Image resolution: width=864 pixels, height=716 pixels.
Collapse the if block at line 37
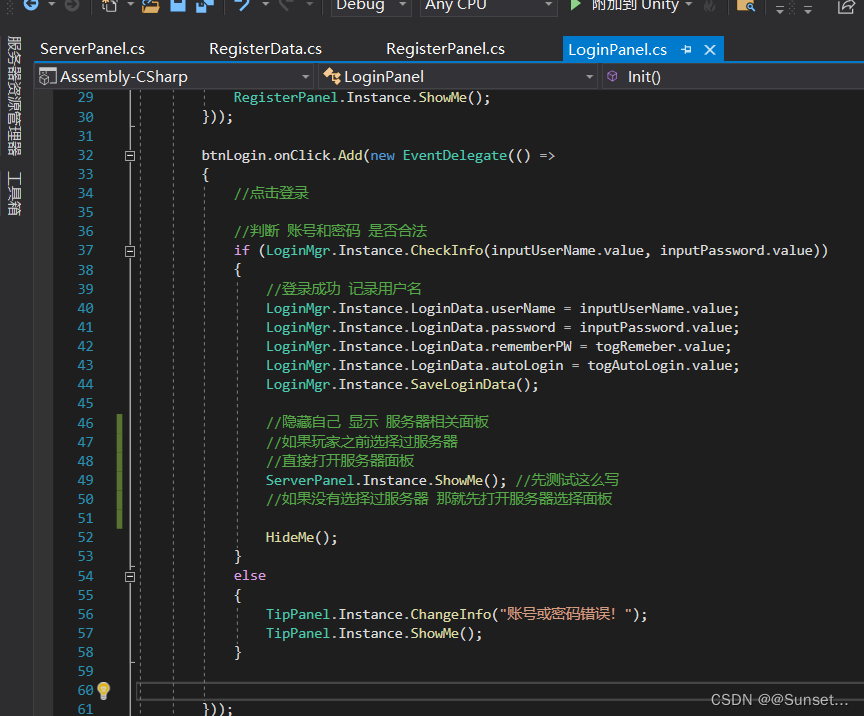(130, 251)
